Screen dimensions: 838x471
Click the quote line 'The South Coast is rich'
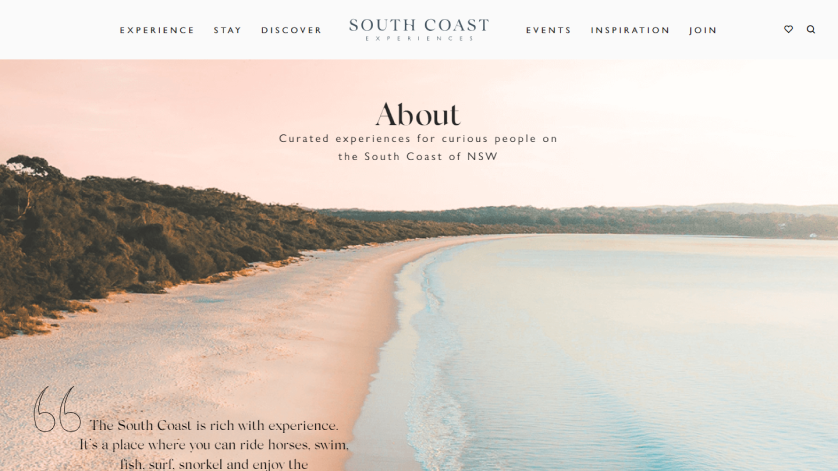[x=214, y=426]
